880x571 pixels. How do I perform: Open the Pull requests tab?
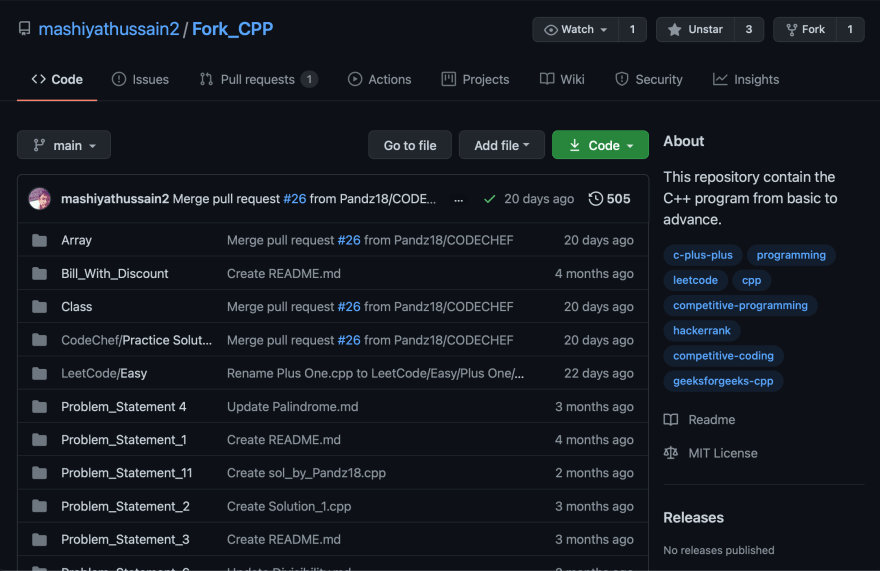click(x=258, y=79)
